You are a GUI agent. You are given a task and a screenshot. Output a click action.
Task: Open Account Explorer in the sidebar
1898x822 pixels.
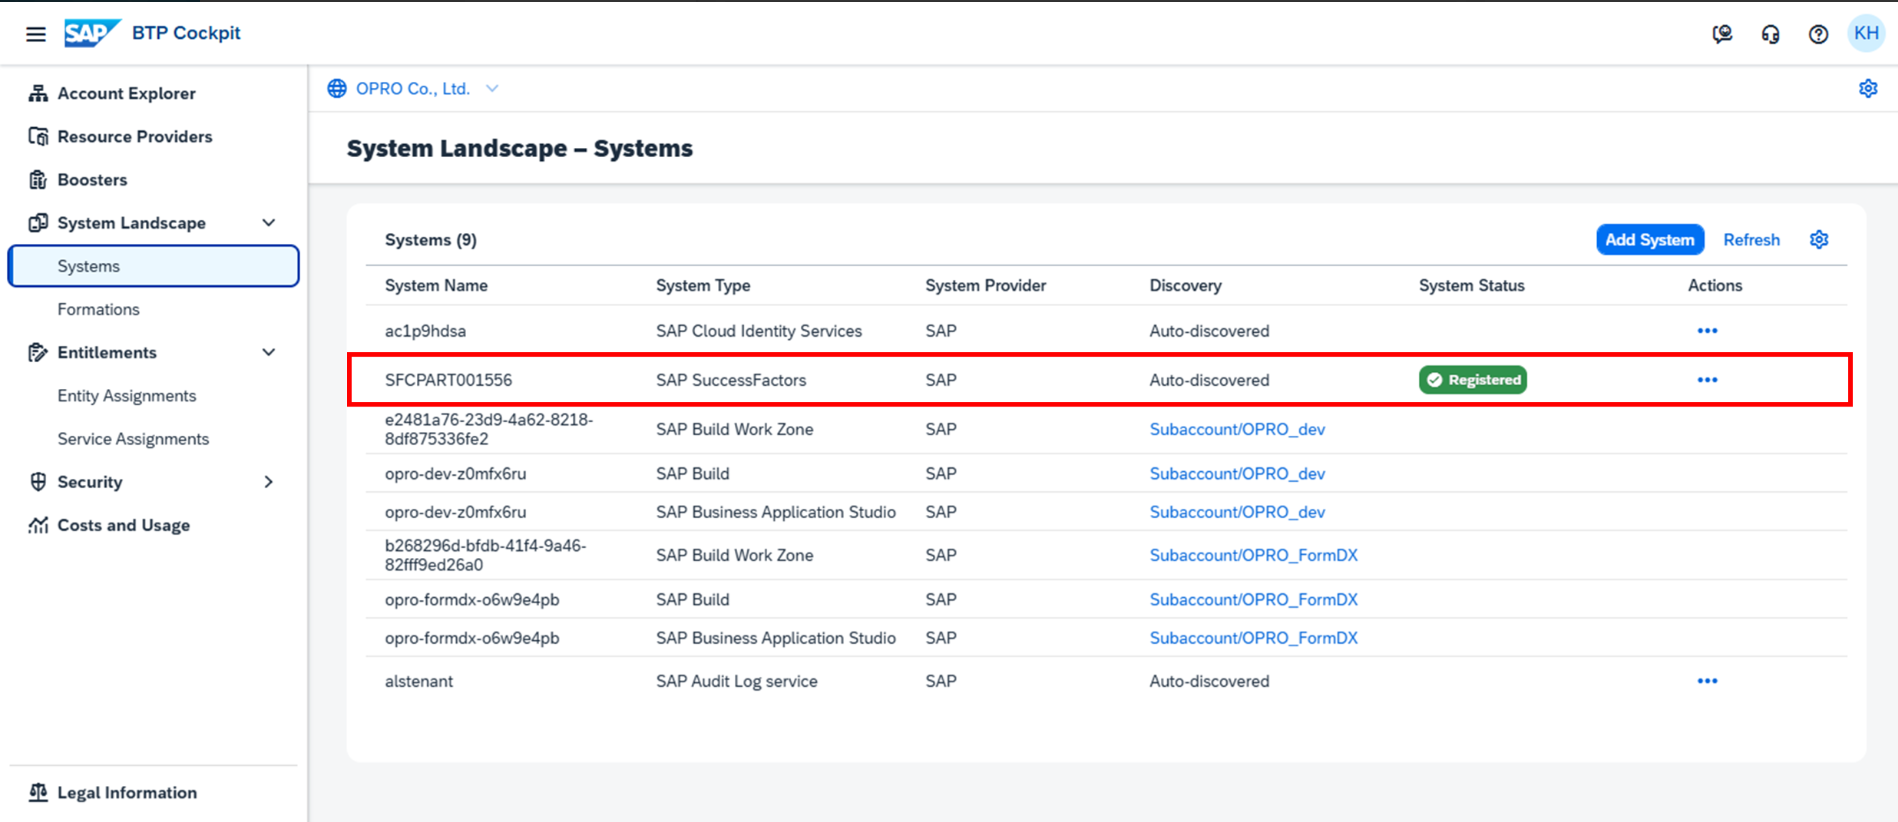pos(126,93)
